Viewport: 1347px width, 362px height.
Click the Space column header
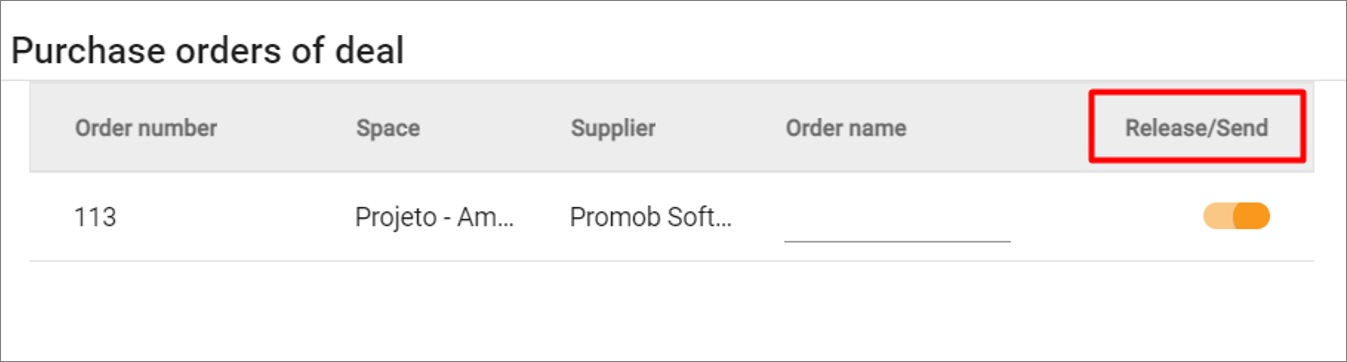click(x=388, y=128)
